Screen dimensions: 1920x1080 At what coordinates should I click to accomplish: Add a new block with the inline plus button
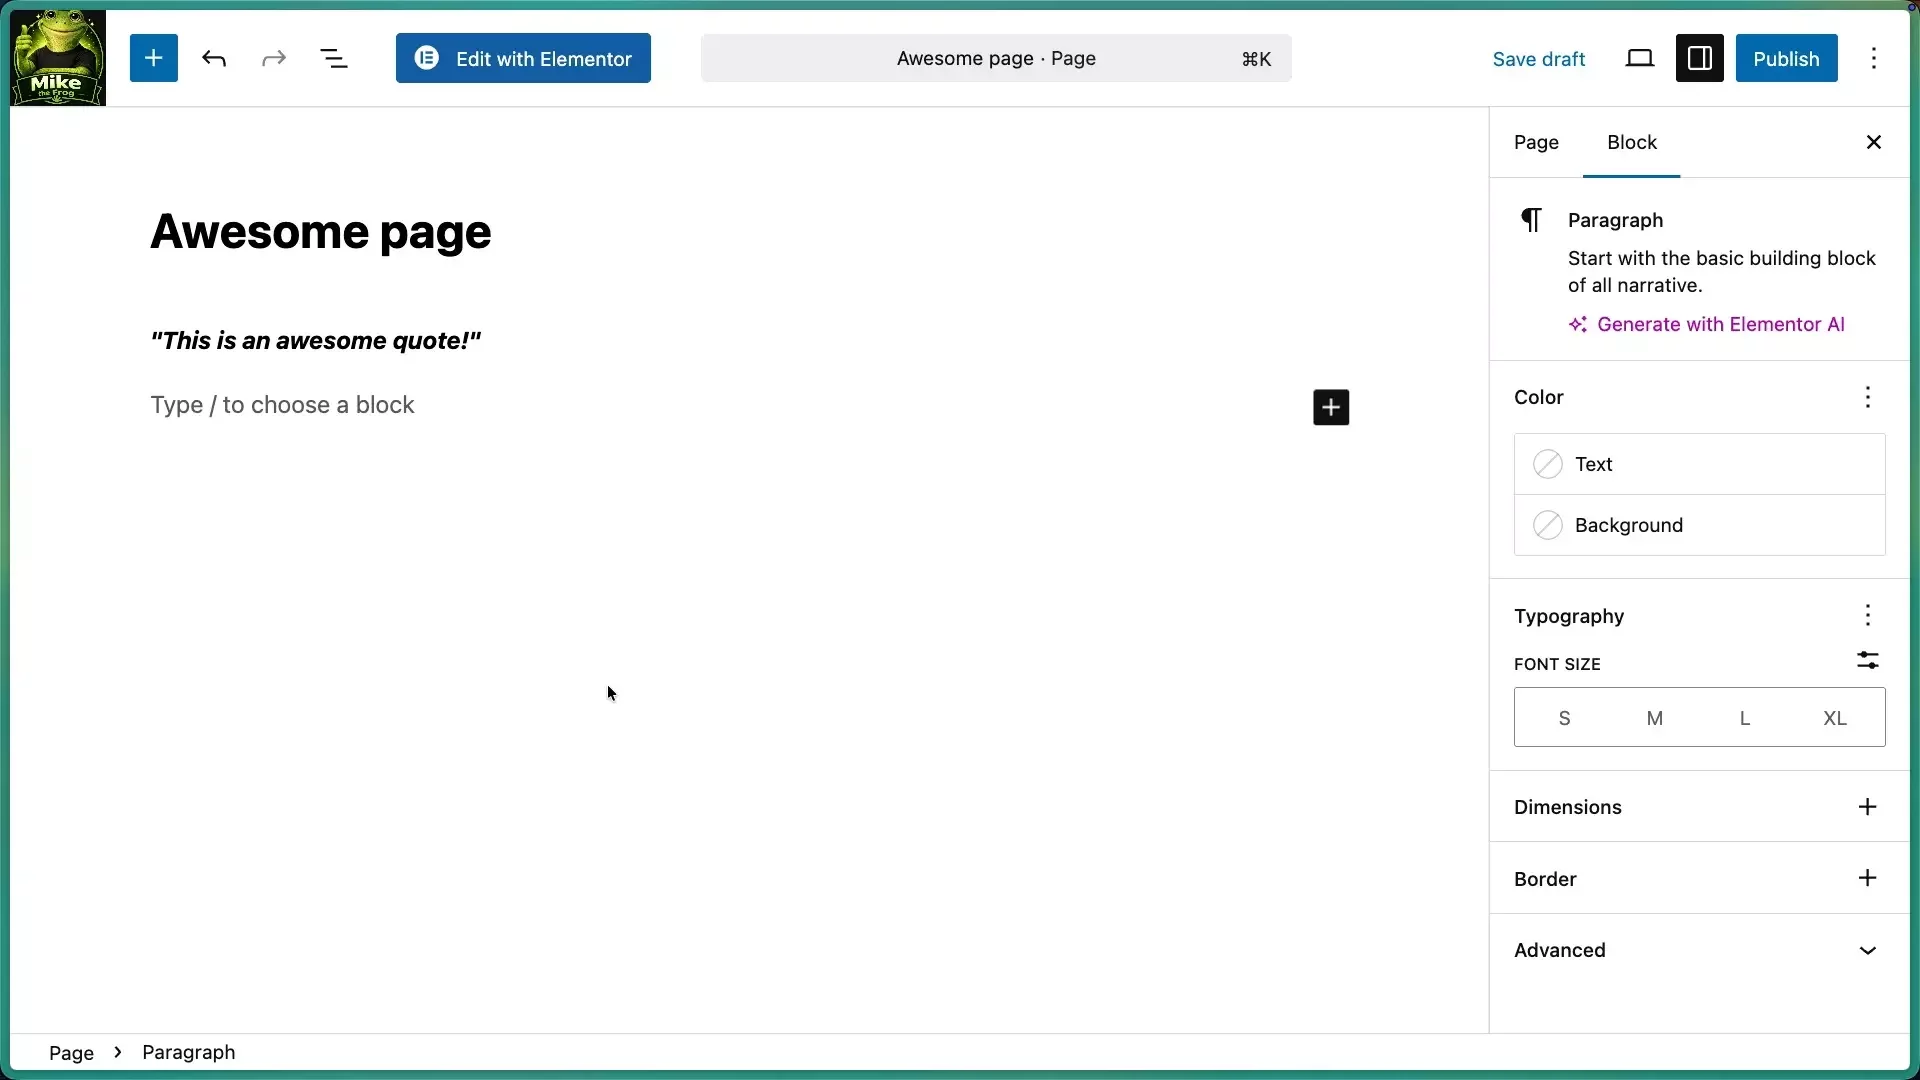click(1330, 407)
